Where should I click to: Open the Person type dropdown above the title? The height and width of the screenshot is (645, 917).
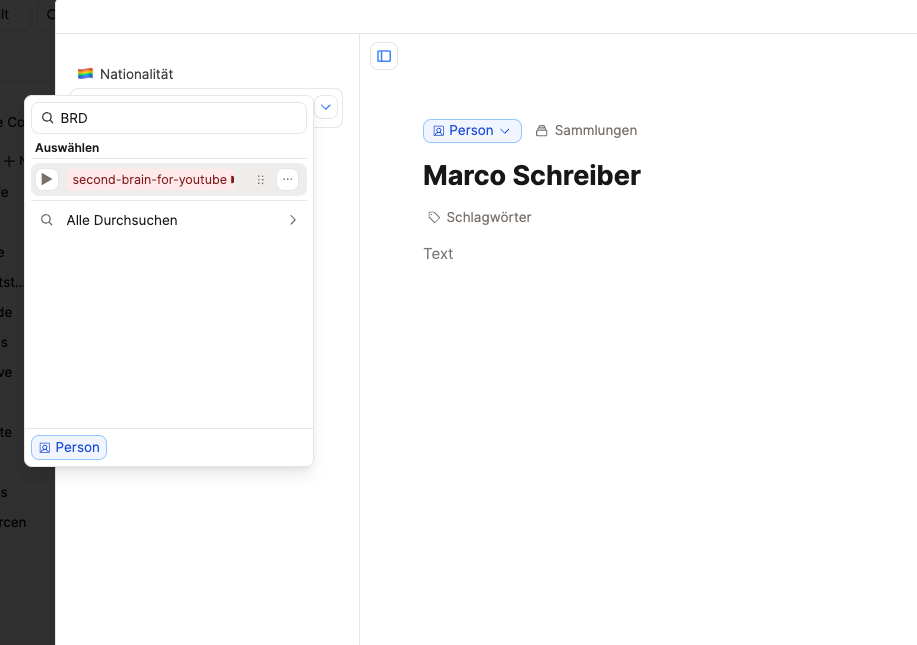click(472, 131)
